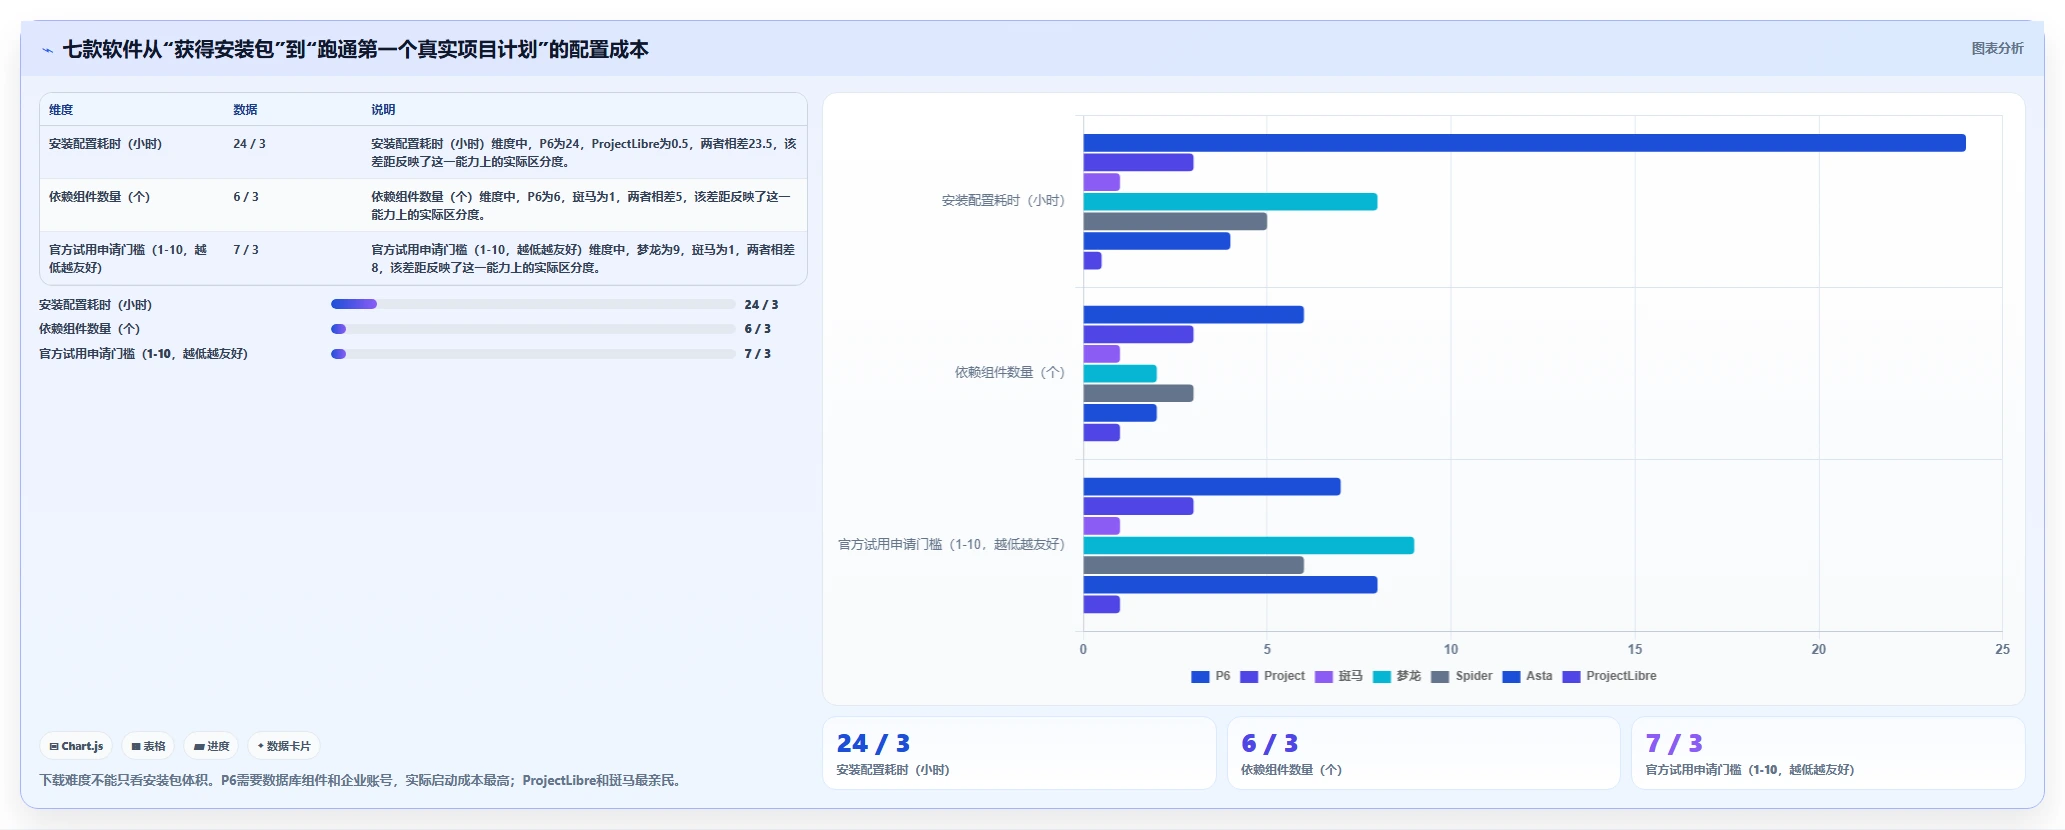The width and height of the screenshot is (2065, 830).
Task: Click the 依赖组件数量 progress bar
Action: [533, 328]
